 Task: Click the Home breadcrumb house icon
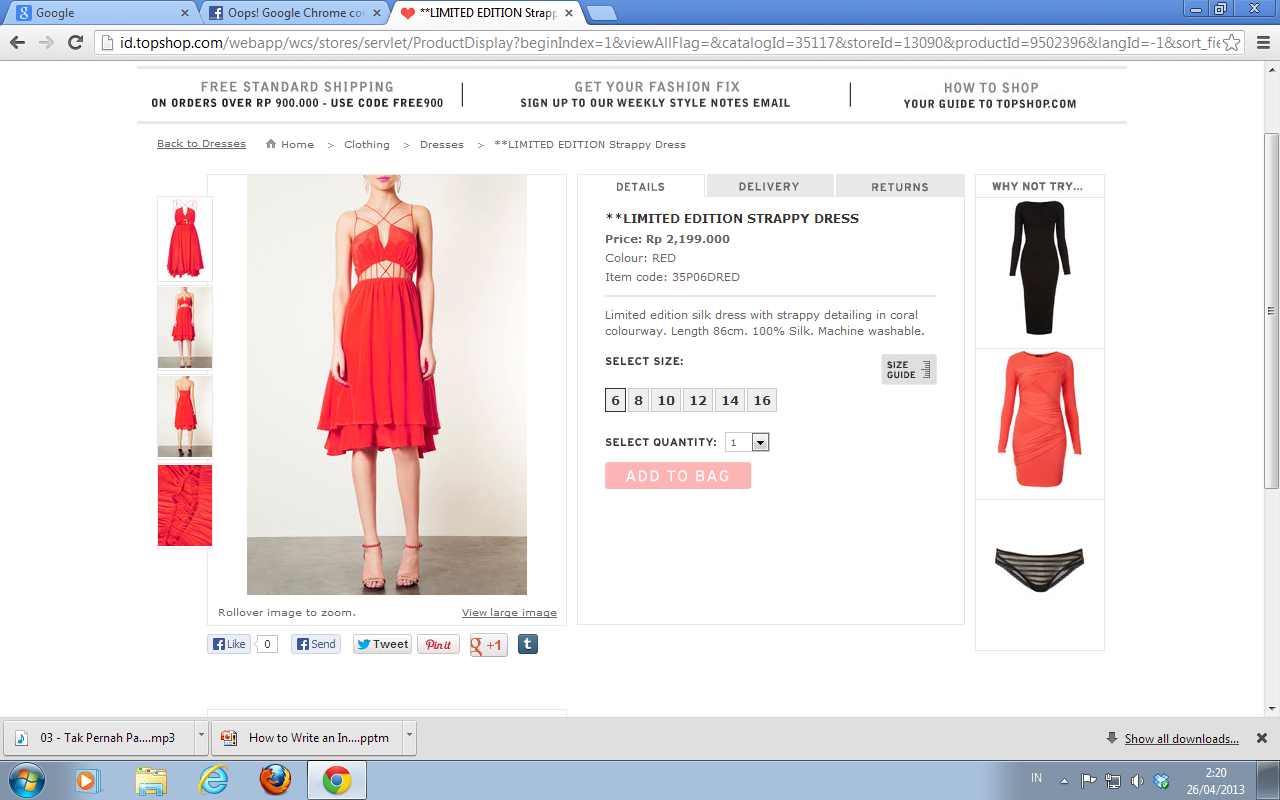point(270,144)
